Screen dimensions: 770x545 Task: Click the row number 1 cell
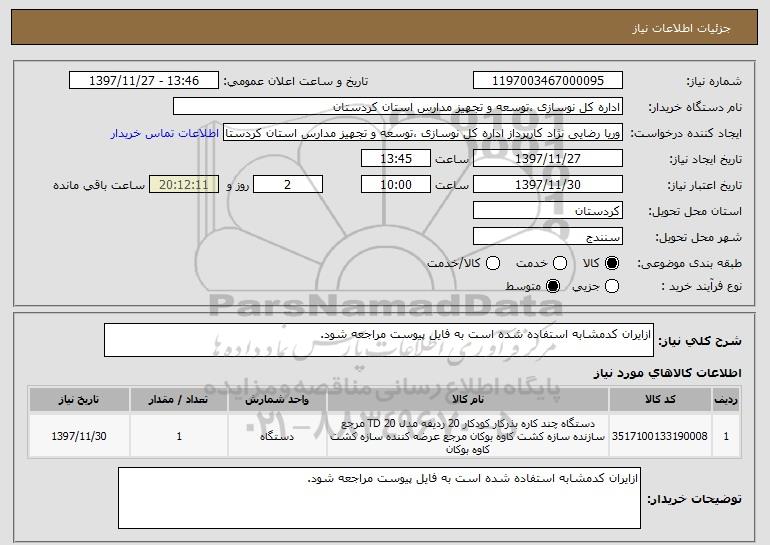pyautogui.click(x=726, y=436)
